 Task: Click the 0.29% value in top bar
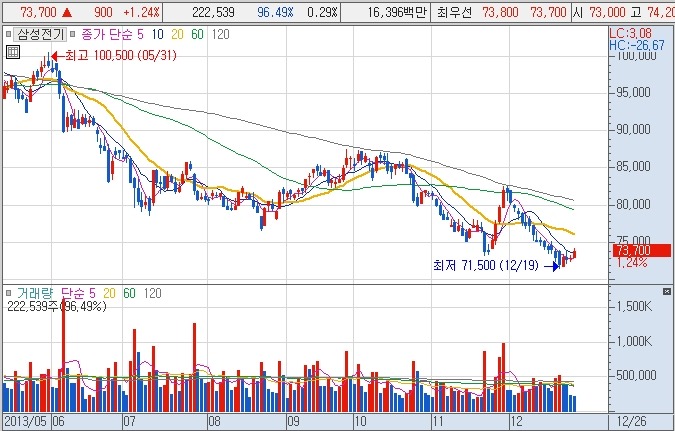(322, 12)
